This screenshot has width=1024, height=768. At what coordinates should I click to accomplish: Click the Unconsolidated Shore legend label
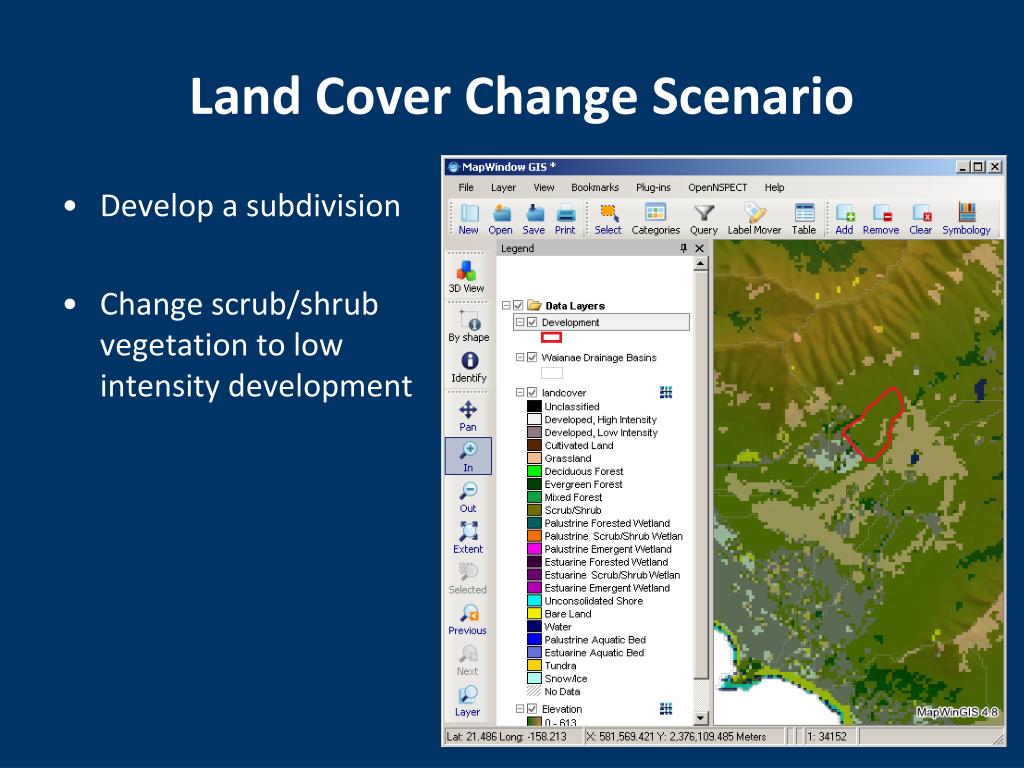[593, 601]
